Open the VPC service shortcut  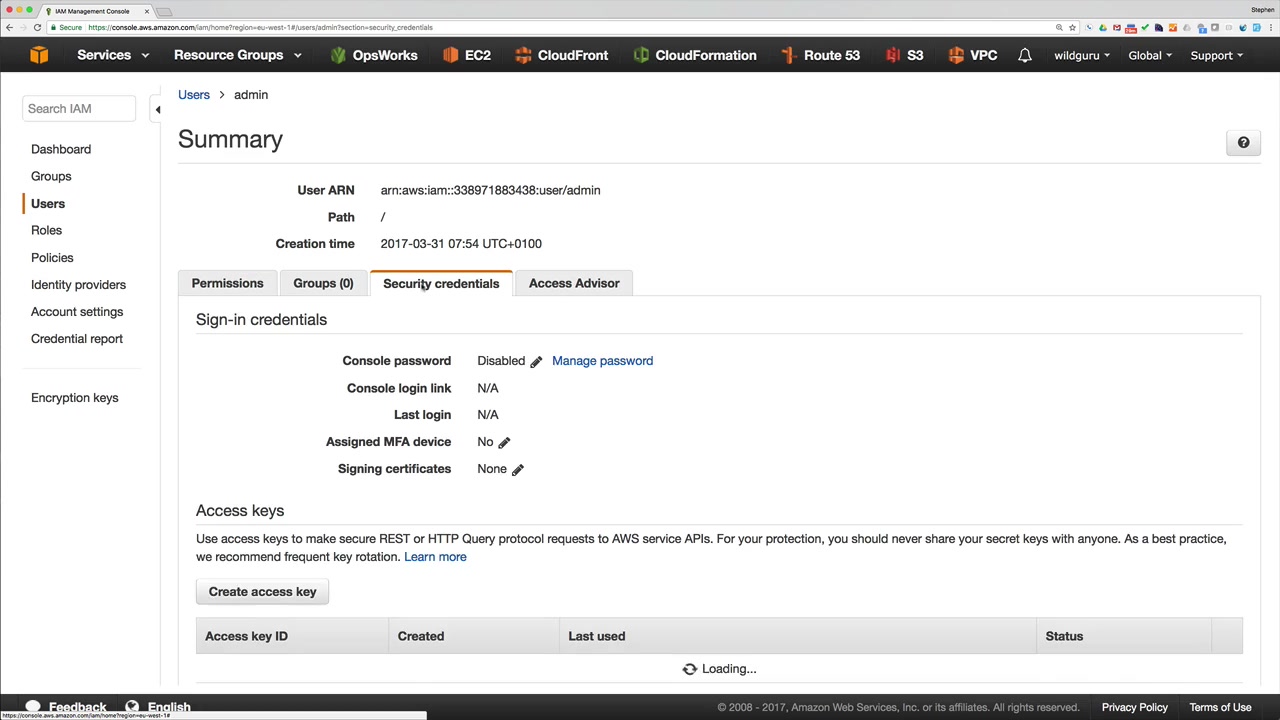[x=972, y=55]
